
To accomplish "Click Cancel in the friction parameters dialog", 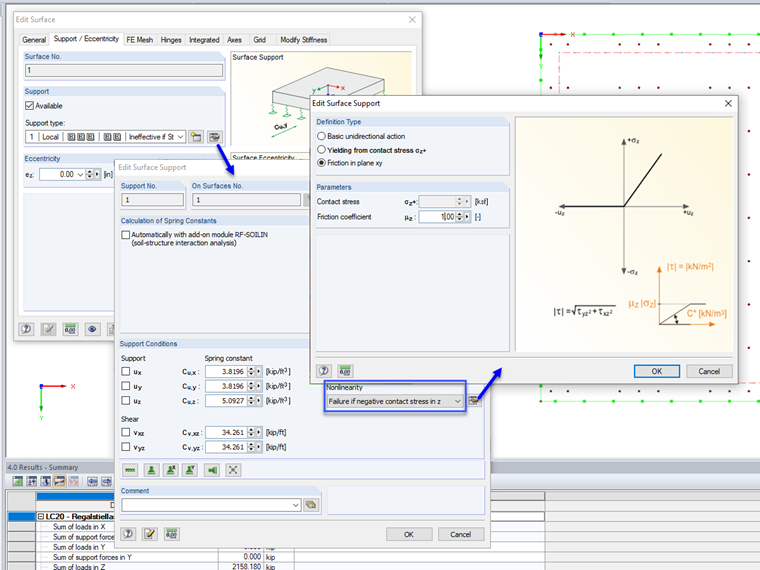I will (x=709, y=371).
